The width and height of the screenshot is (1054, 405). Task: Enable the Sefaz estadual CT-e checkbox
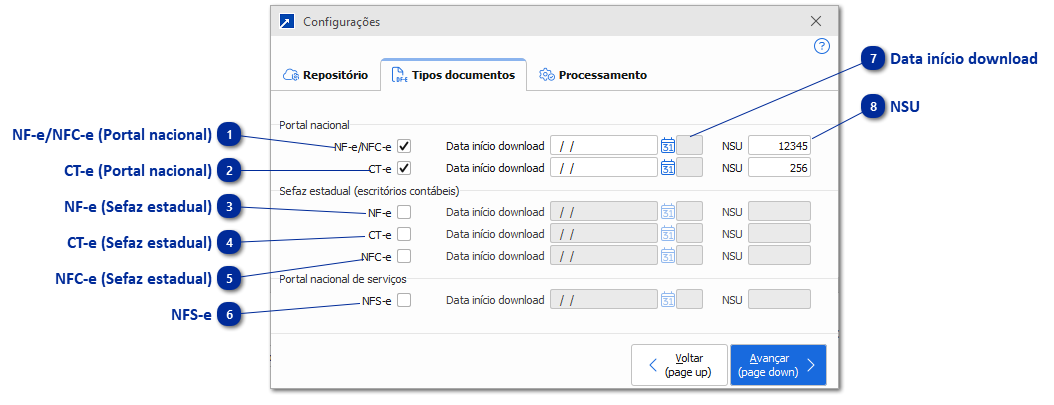point(404,234)
